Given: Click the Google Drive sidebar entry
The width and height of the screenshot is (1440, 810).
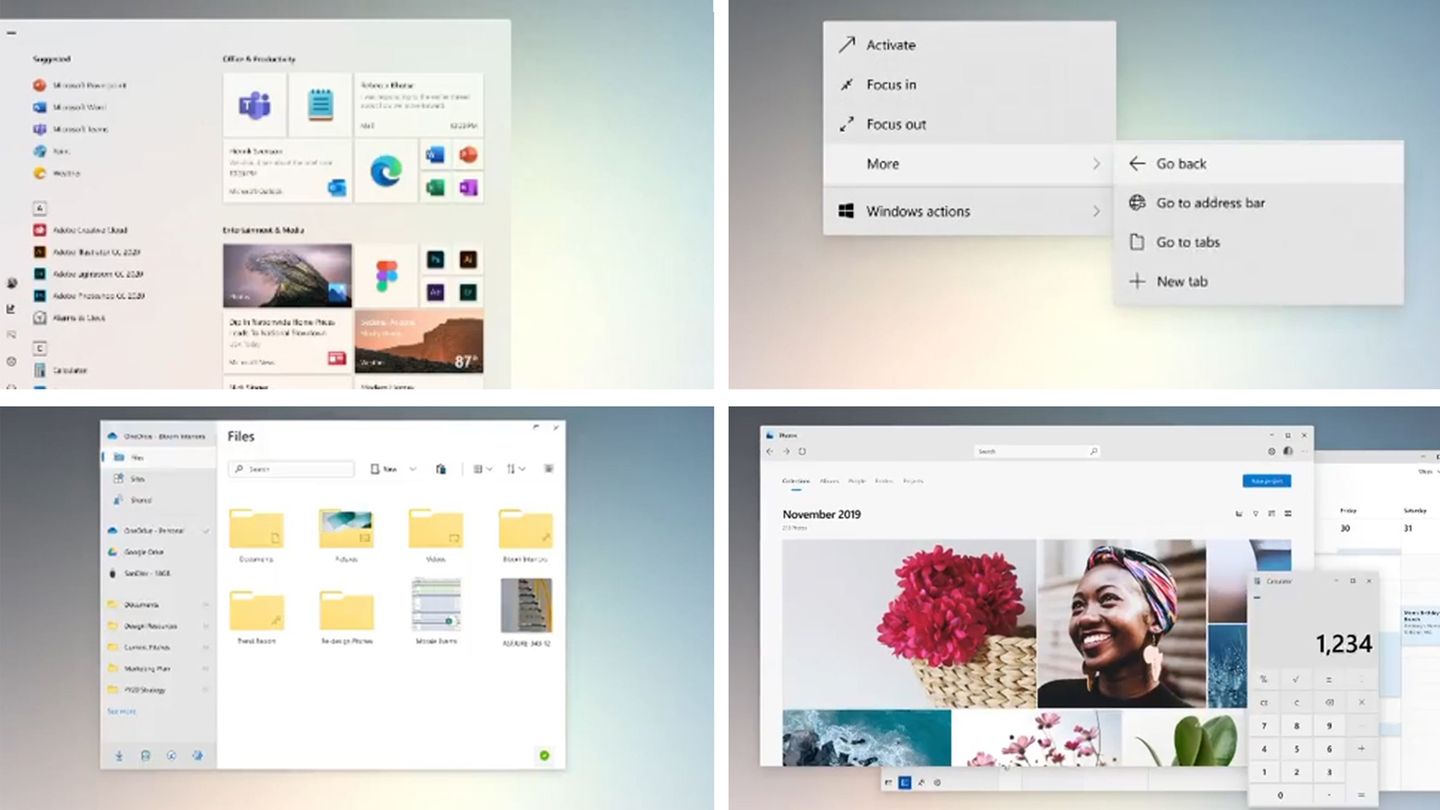Looking at the screenshot, I should [x=144, y=552].
